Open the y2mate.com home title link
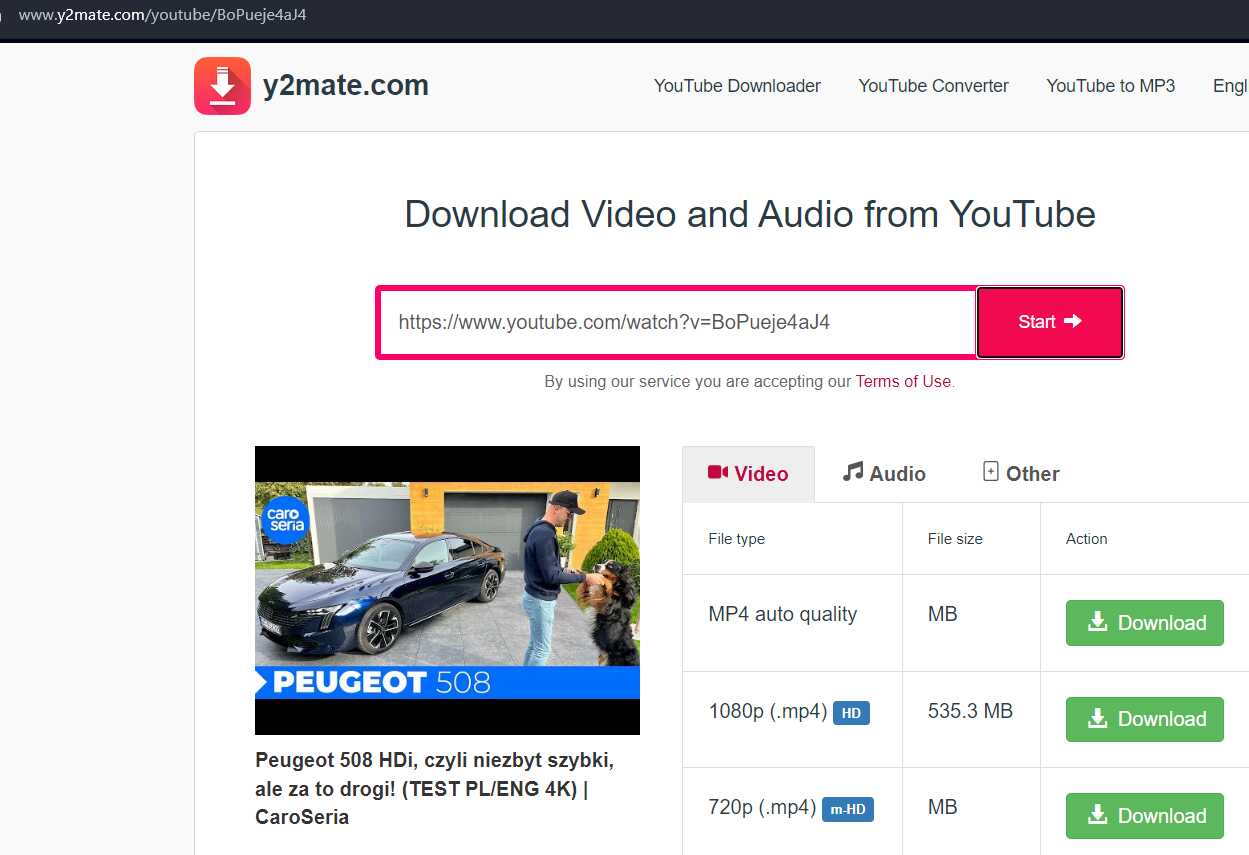 [345, 86]
